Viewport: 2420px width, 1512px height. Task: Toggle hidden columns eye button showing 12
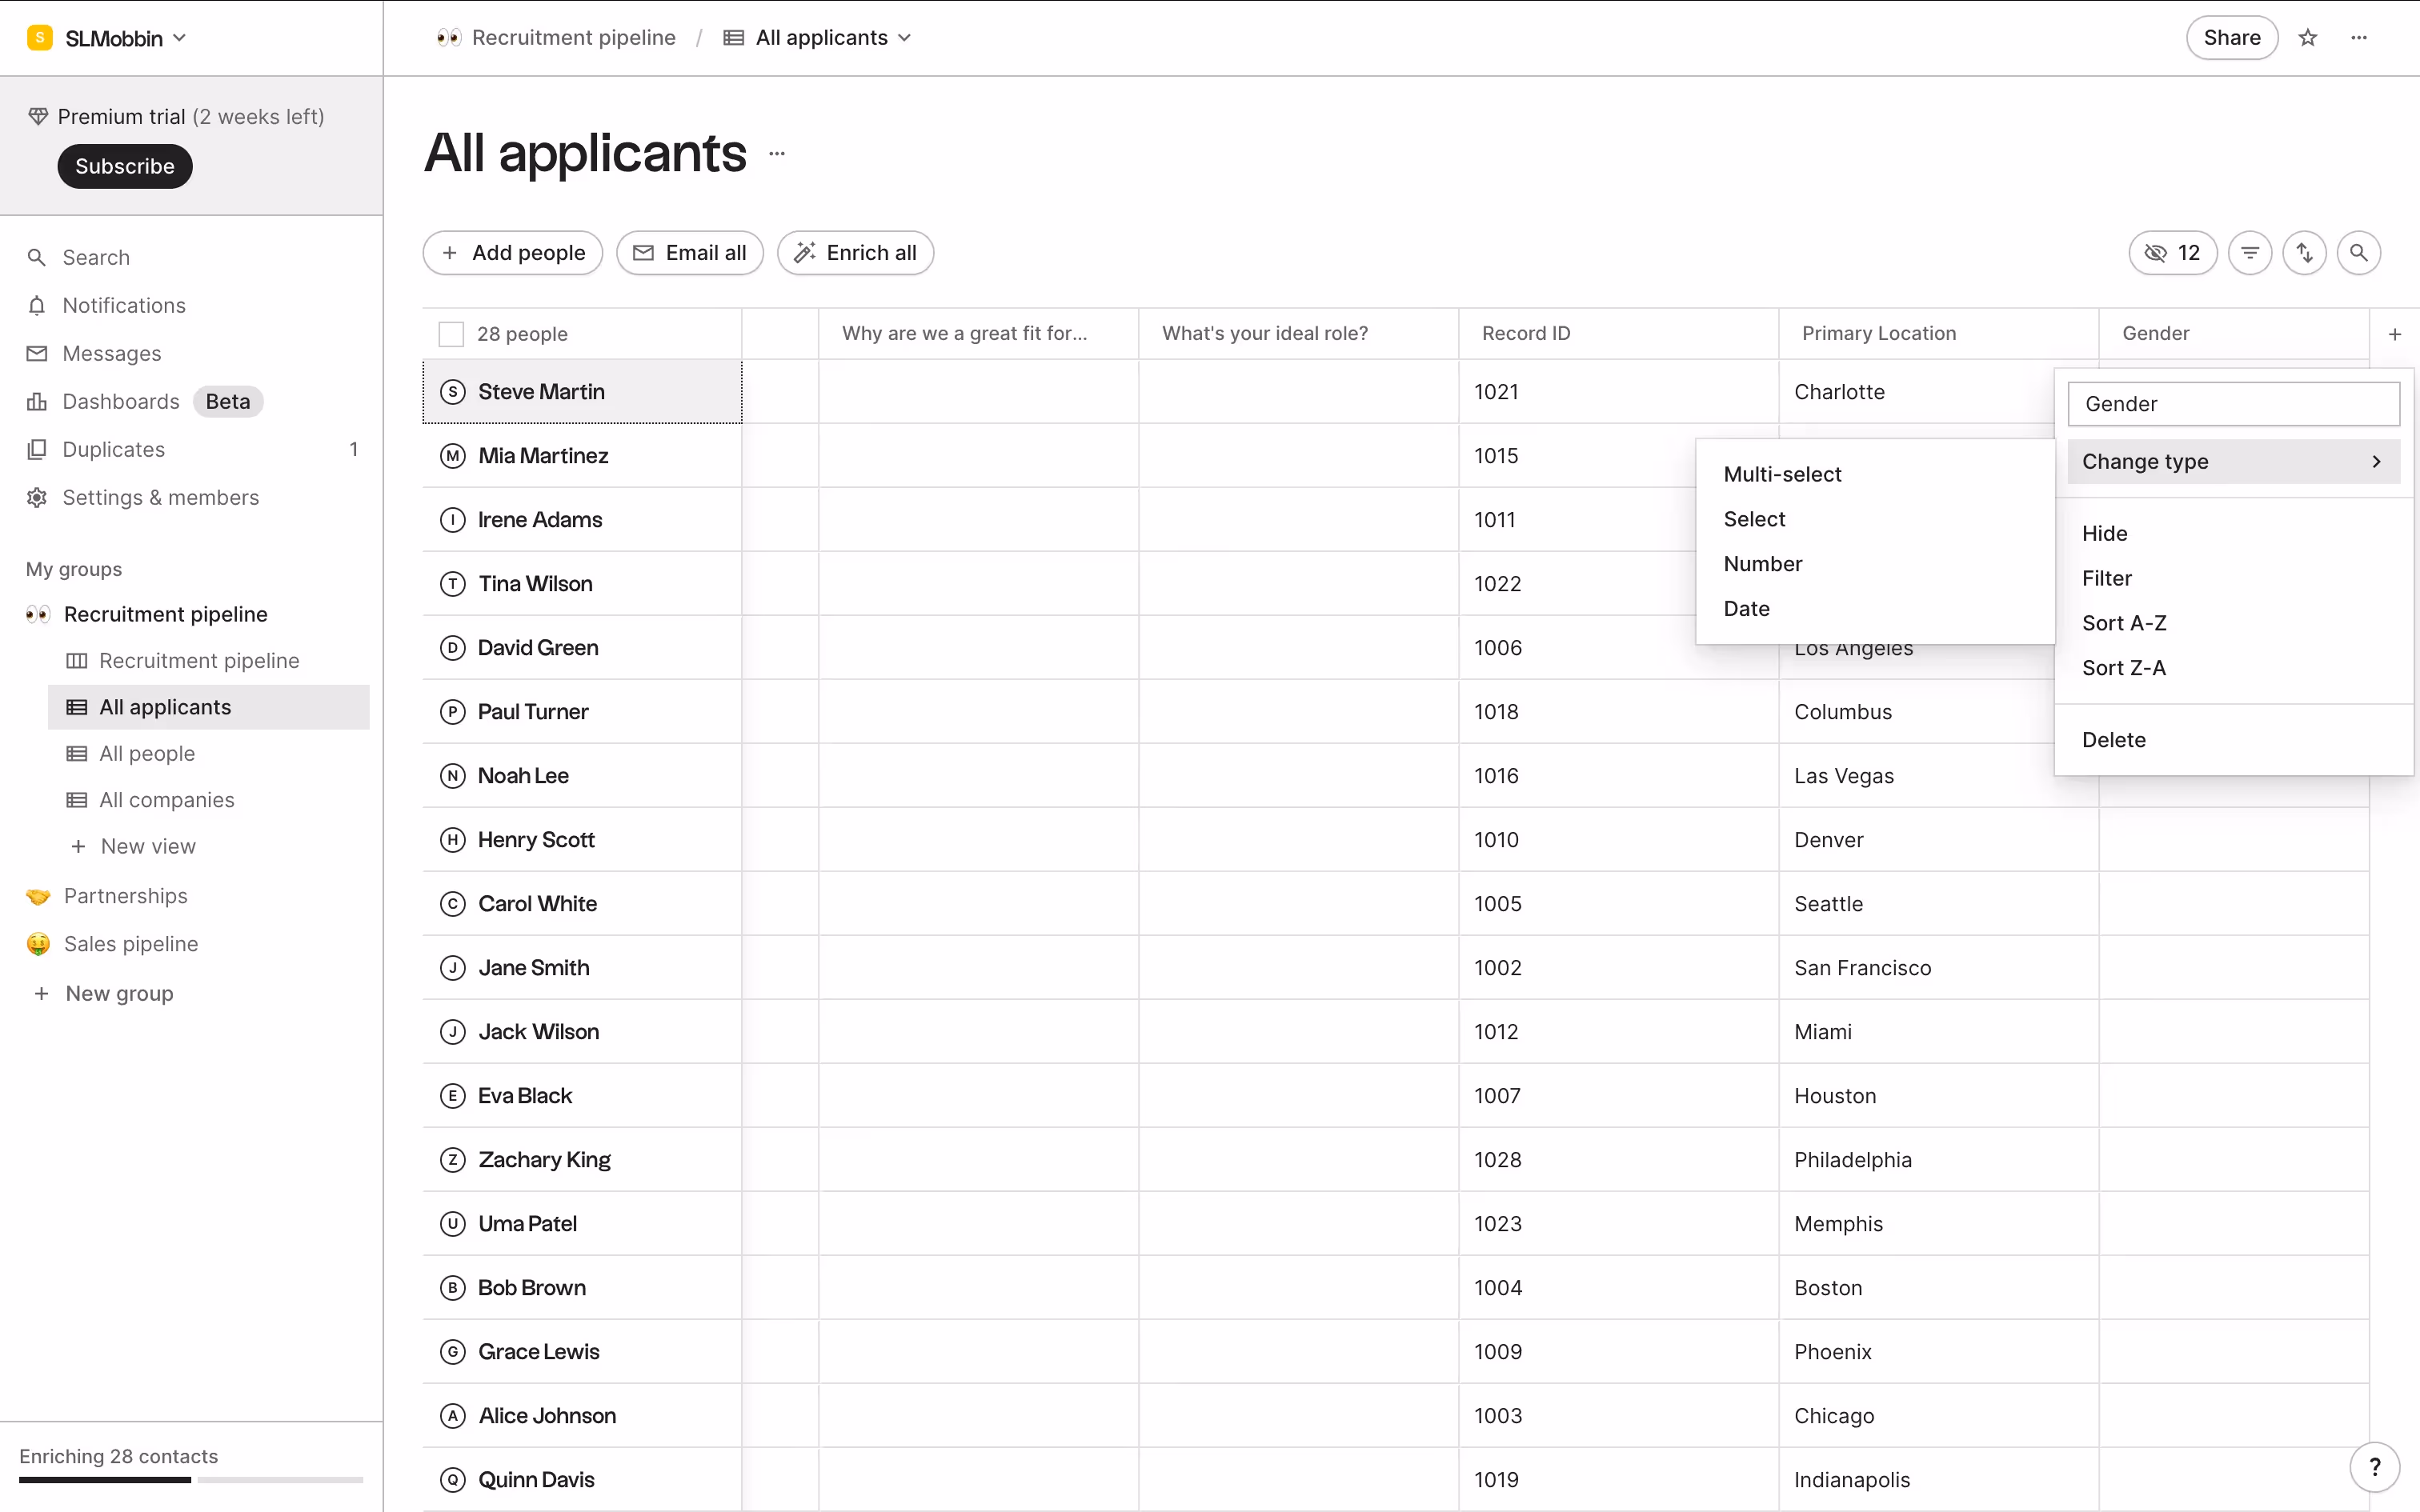[x=2172, y=253]
